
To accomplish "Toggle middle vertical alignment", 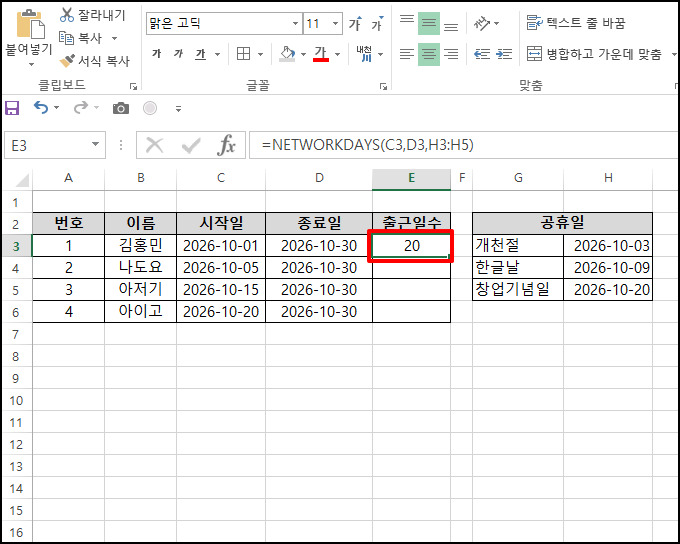I will pos(429,23).
